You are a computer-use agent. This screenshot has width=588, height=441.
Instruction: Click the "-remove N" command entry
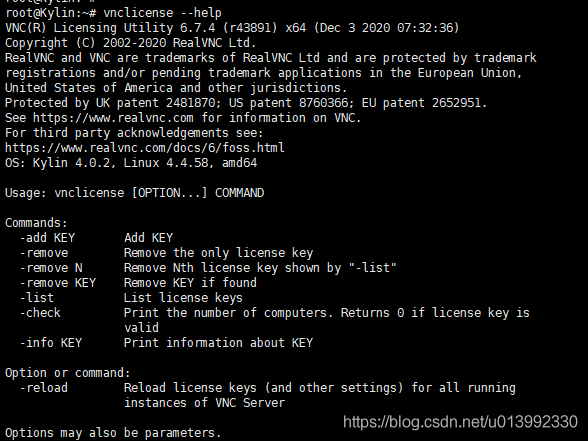(x=51, y=268)
